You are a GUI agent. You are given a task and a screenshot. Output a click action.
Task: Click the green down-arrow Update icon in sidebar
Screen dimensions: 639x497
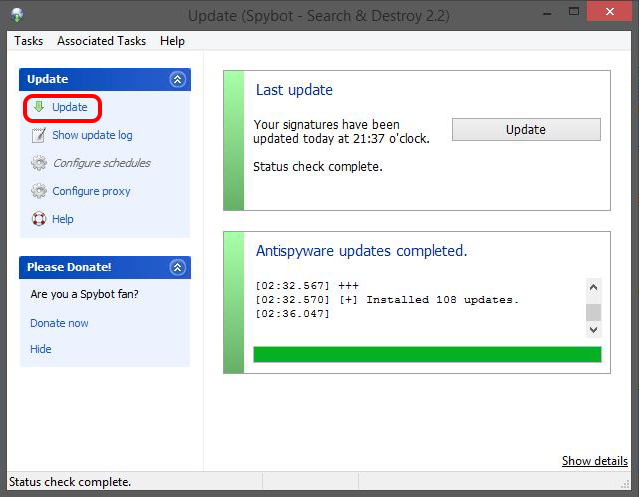point(39,107)
